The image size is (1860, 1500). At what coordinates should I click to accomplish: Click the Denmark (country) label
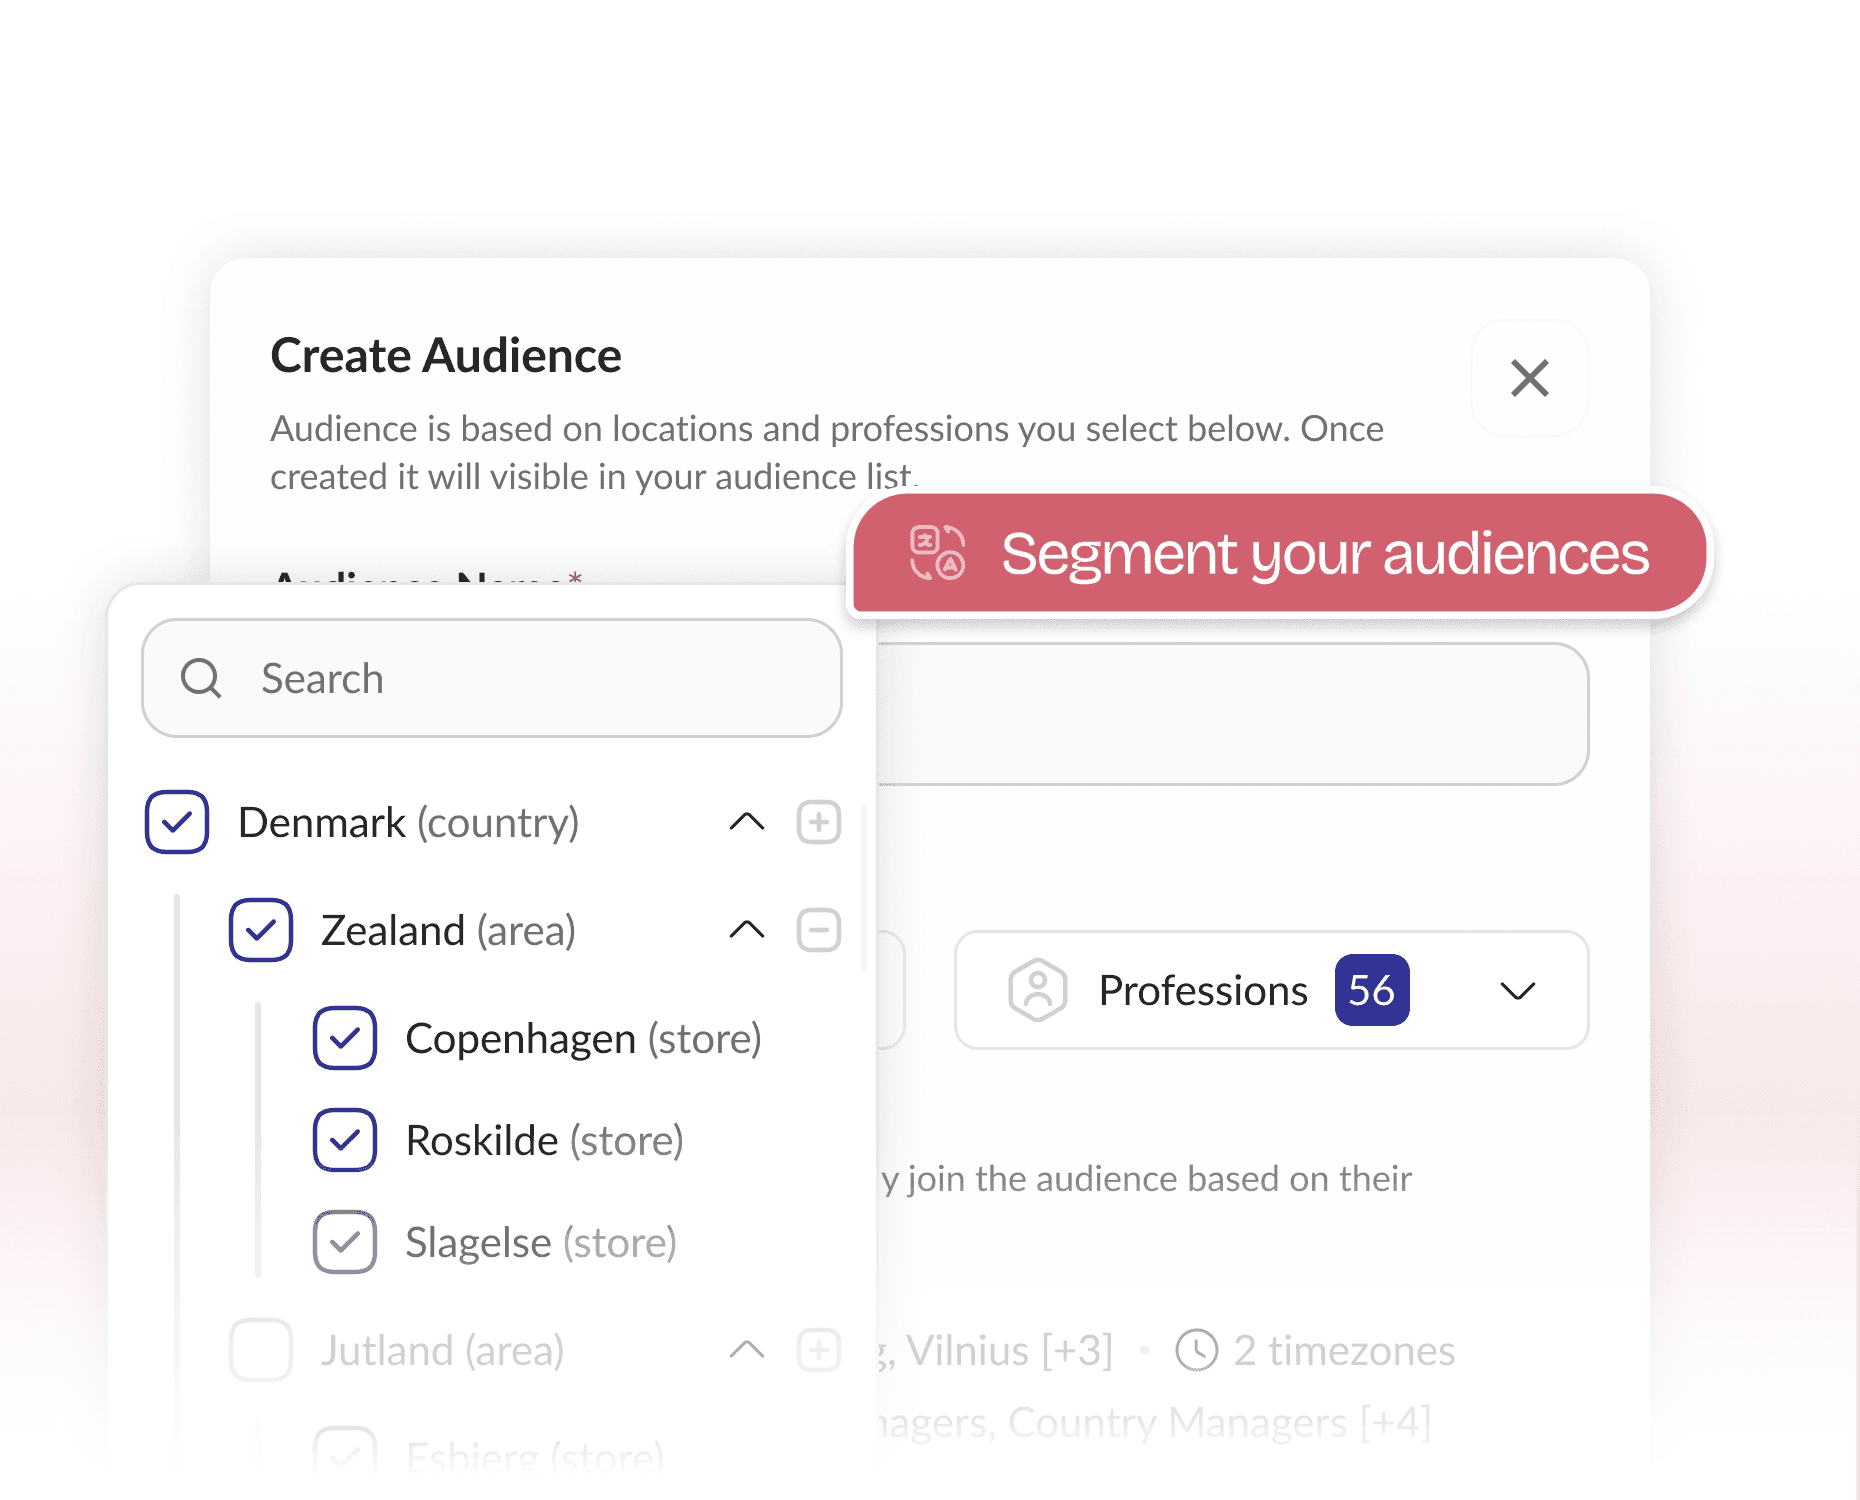[x=409, y=822]
